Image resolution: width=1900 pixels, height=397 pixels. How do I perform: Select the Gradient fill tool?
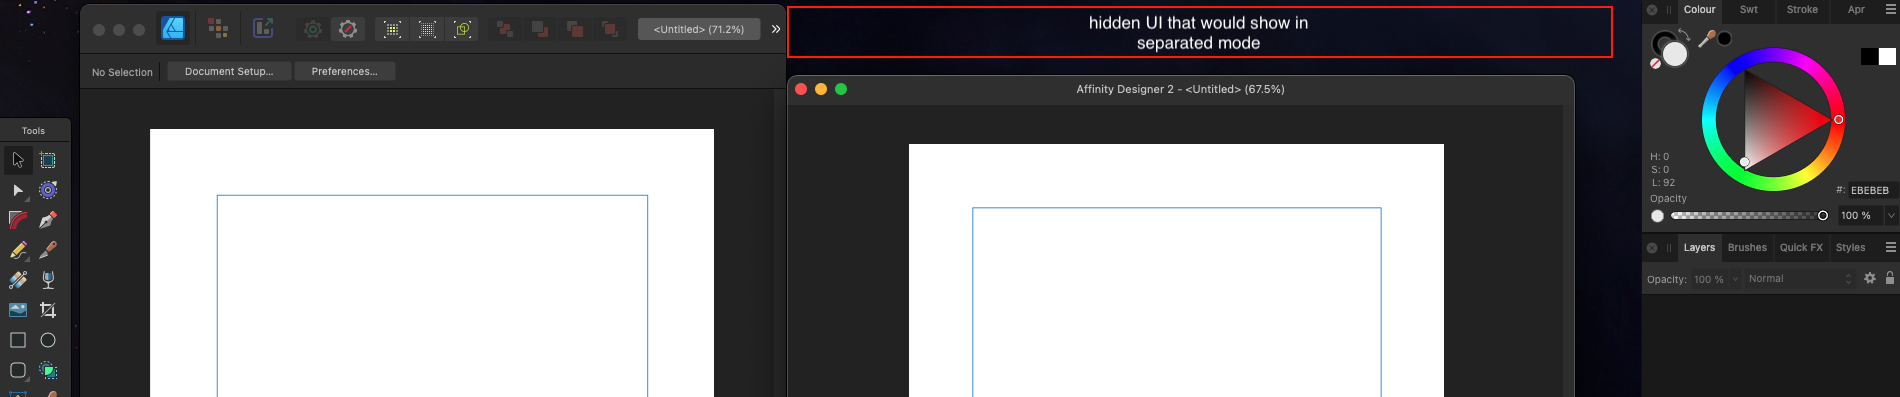click(x=18, y=280)
